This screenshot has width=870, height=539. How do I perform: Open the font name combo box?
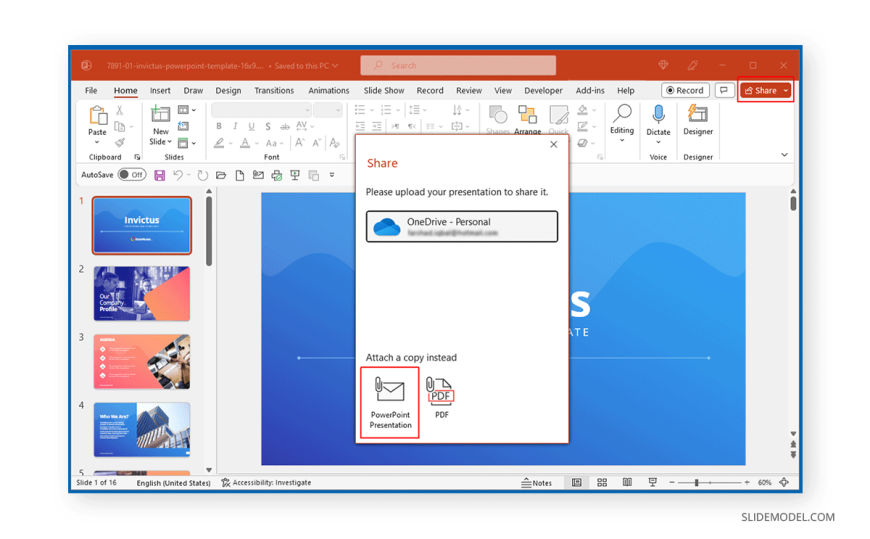tap(261, 110)
